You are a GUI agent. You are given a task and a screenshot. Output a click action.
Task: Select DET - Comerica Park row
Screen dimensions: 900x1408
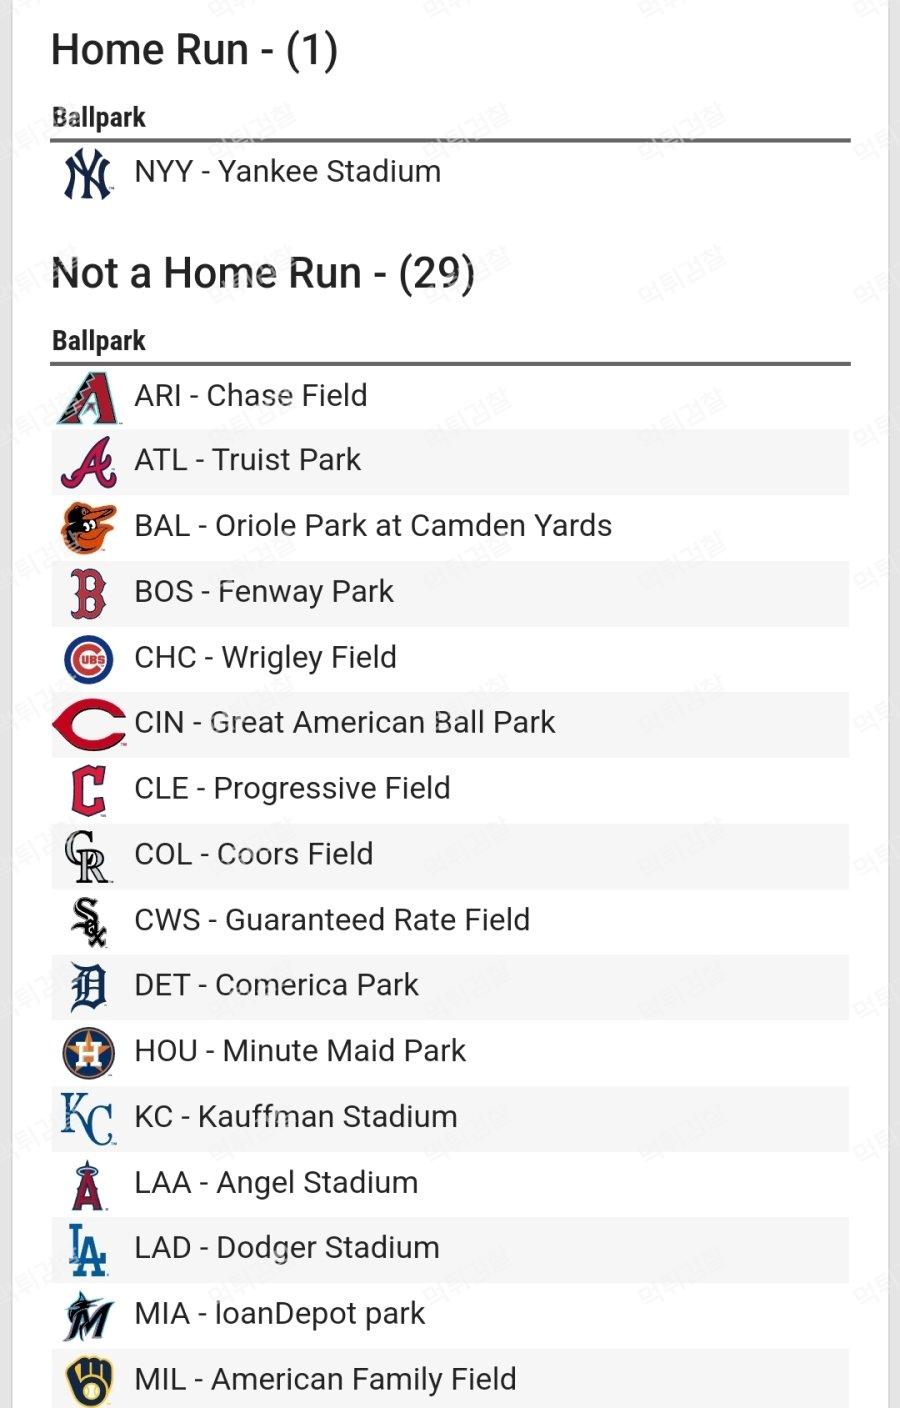(x=450, y=987)
